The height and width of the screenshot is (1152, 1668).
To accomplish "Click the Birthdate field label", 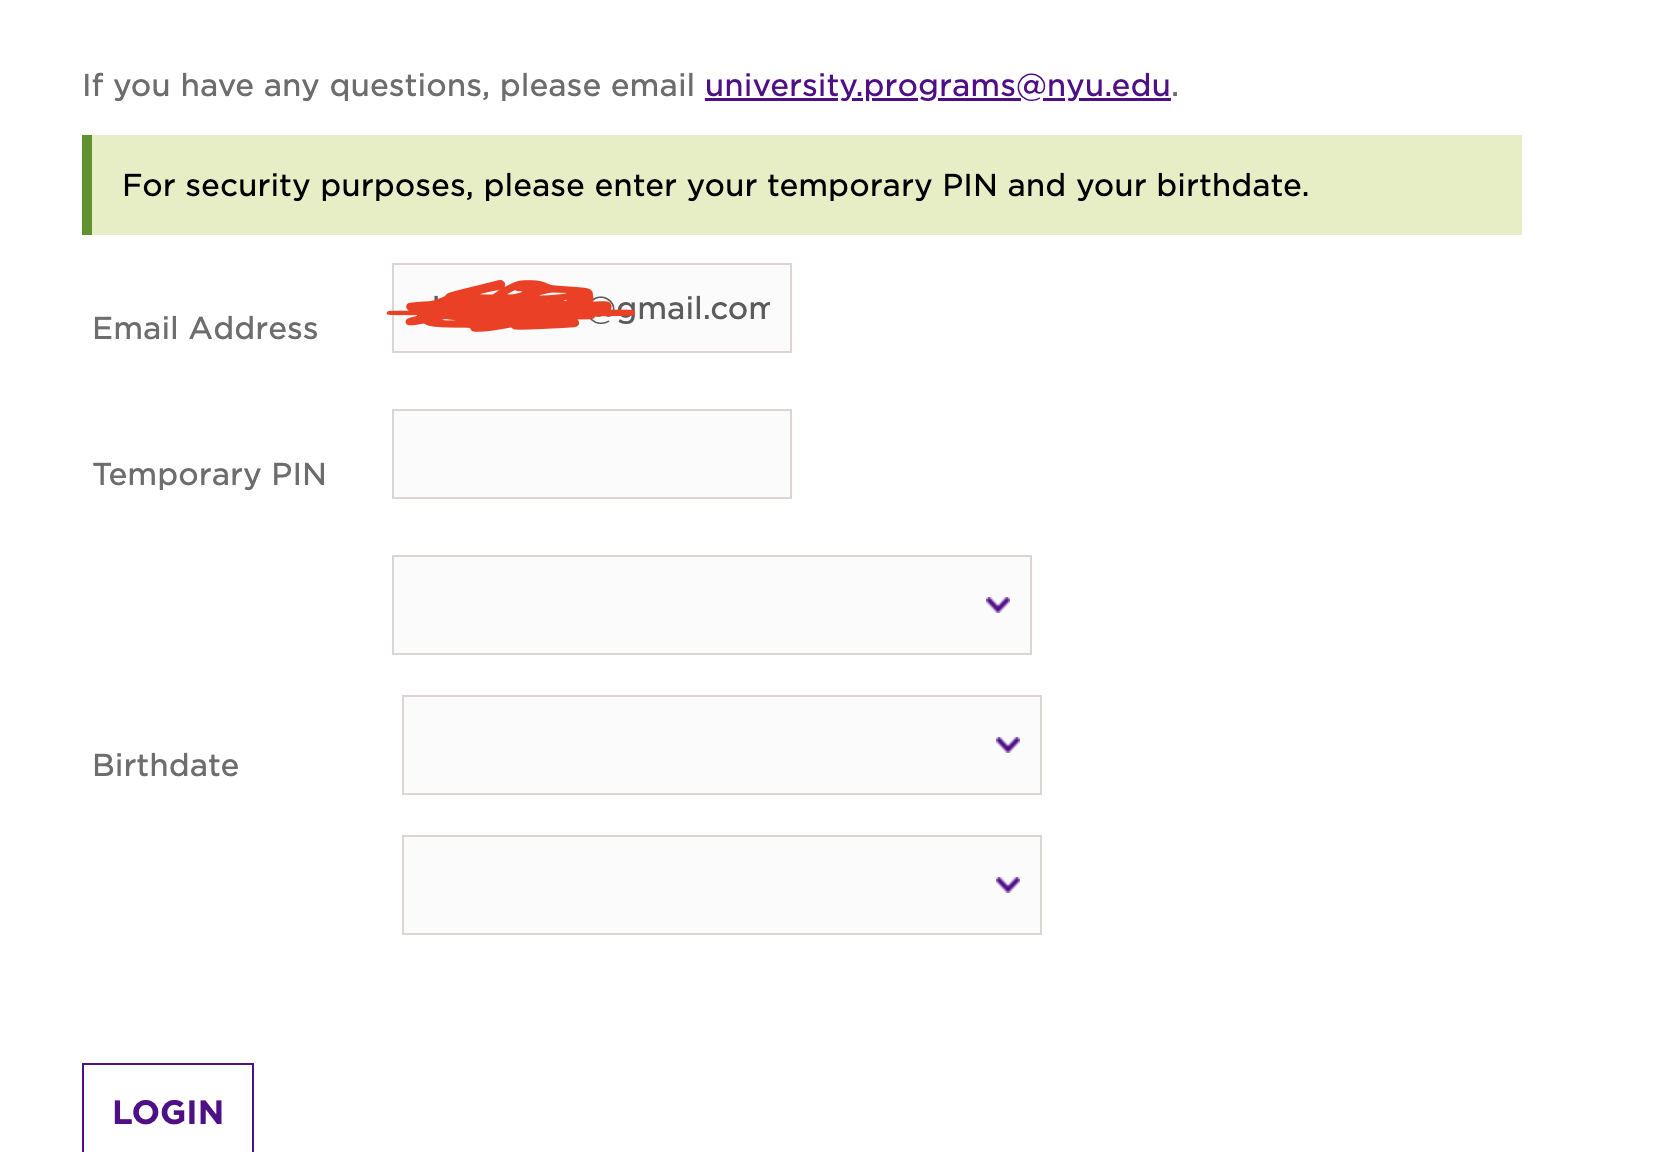I will coord(166,765).
